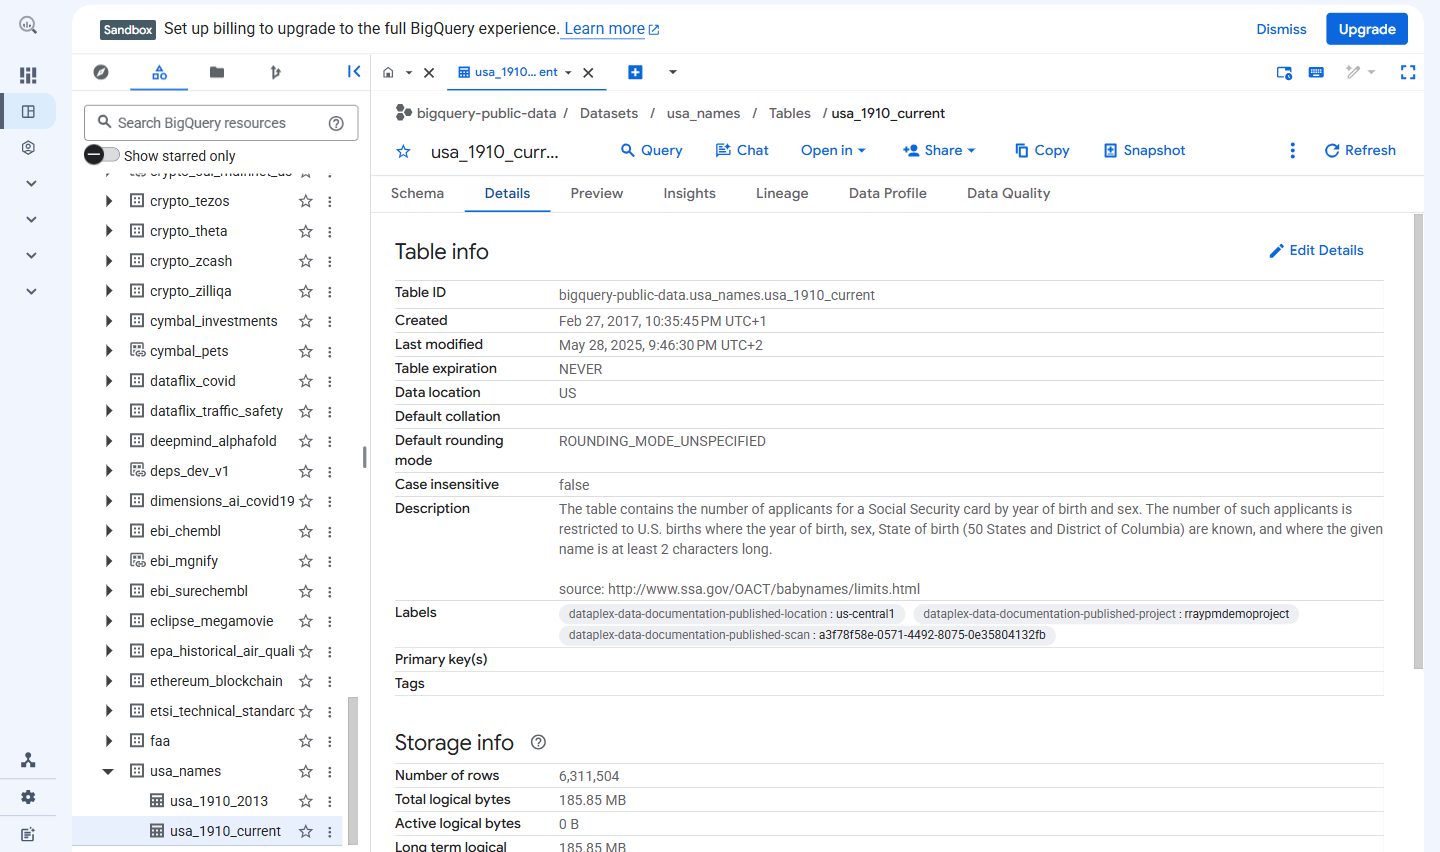1440x852 pixels.
Task: Open the keyboard shortcuts icon
Action: (1316, 72)
